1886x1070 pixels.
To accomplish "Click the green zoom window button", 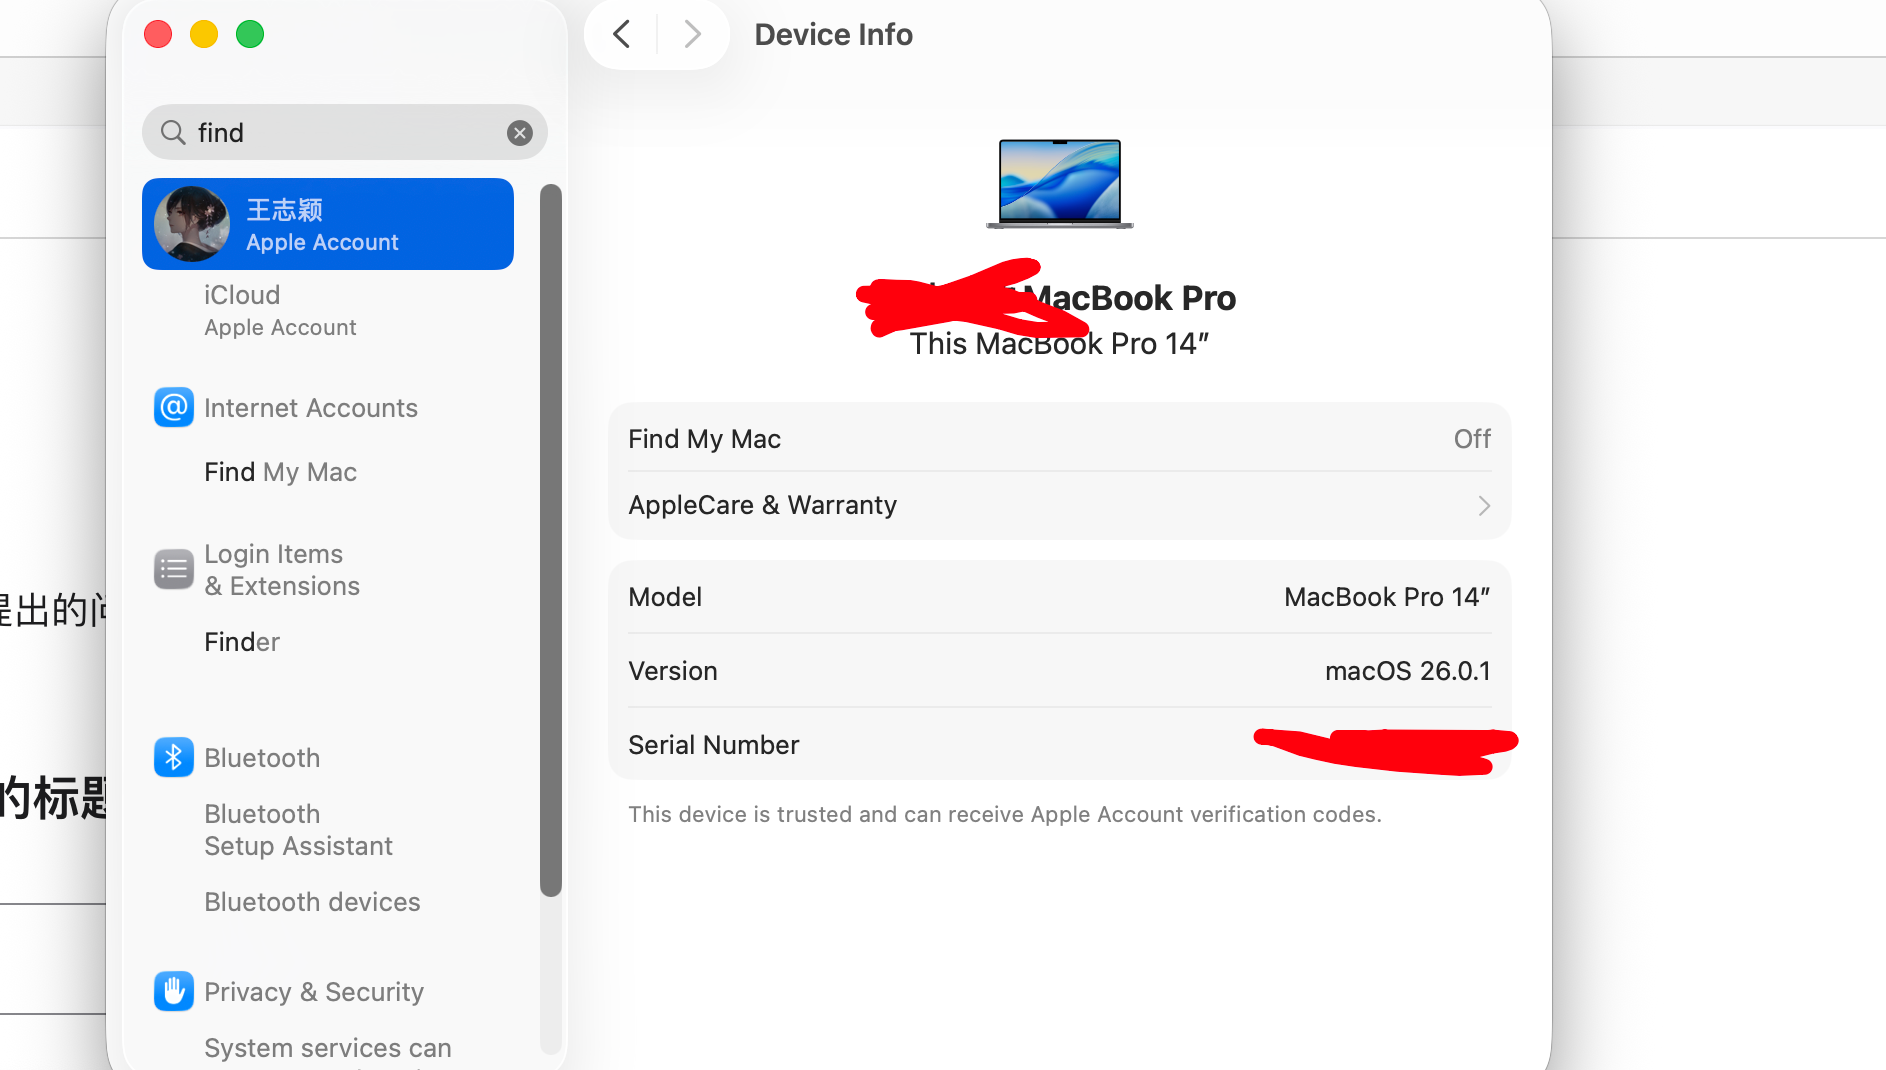I will [250, 34].
